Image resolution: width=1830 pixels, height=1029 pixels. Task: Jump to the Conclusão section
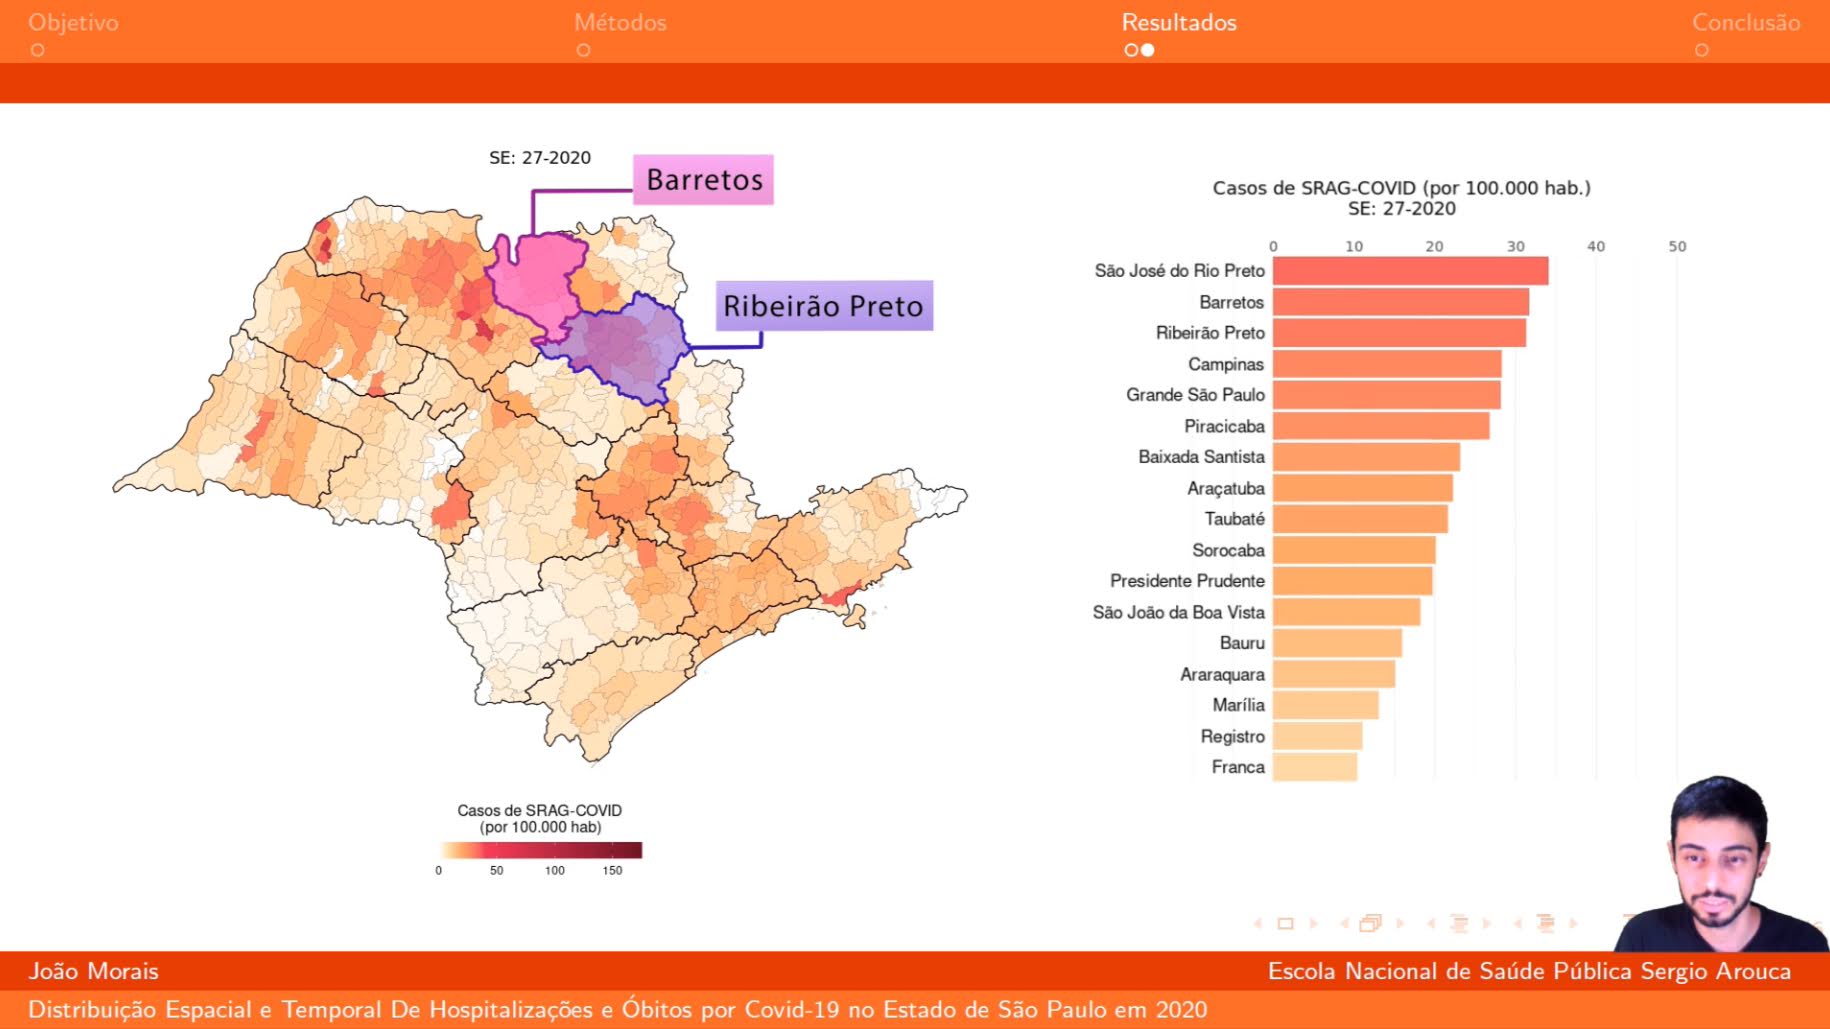(1745, 22)
